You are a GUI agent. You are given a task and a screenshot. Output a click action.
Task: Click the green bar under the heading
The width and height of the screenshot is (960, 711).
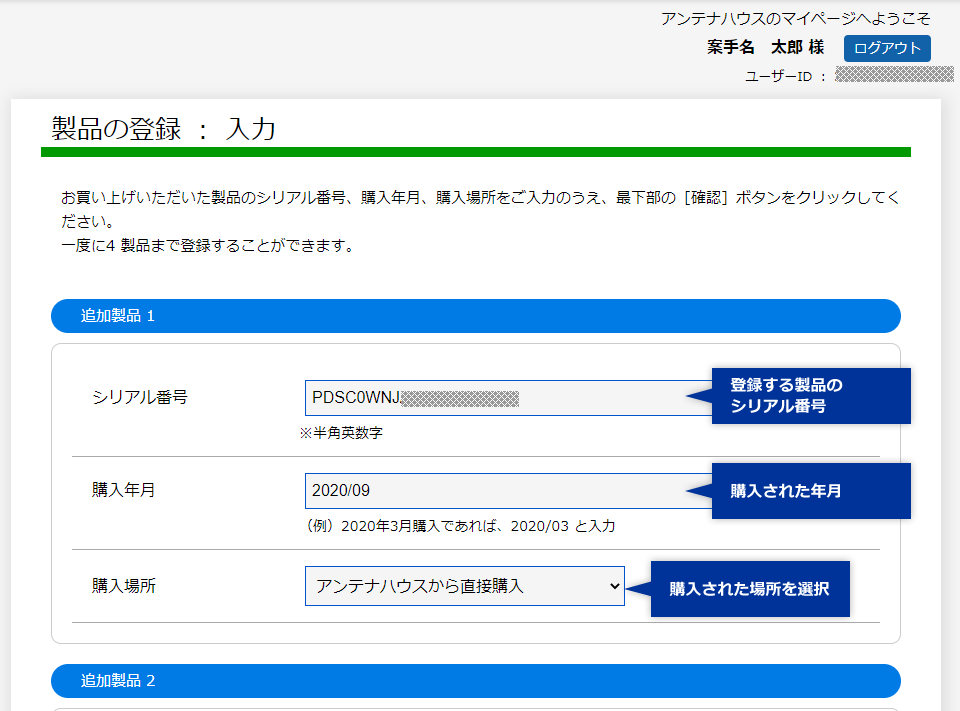tap(475, 152)
